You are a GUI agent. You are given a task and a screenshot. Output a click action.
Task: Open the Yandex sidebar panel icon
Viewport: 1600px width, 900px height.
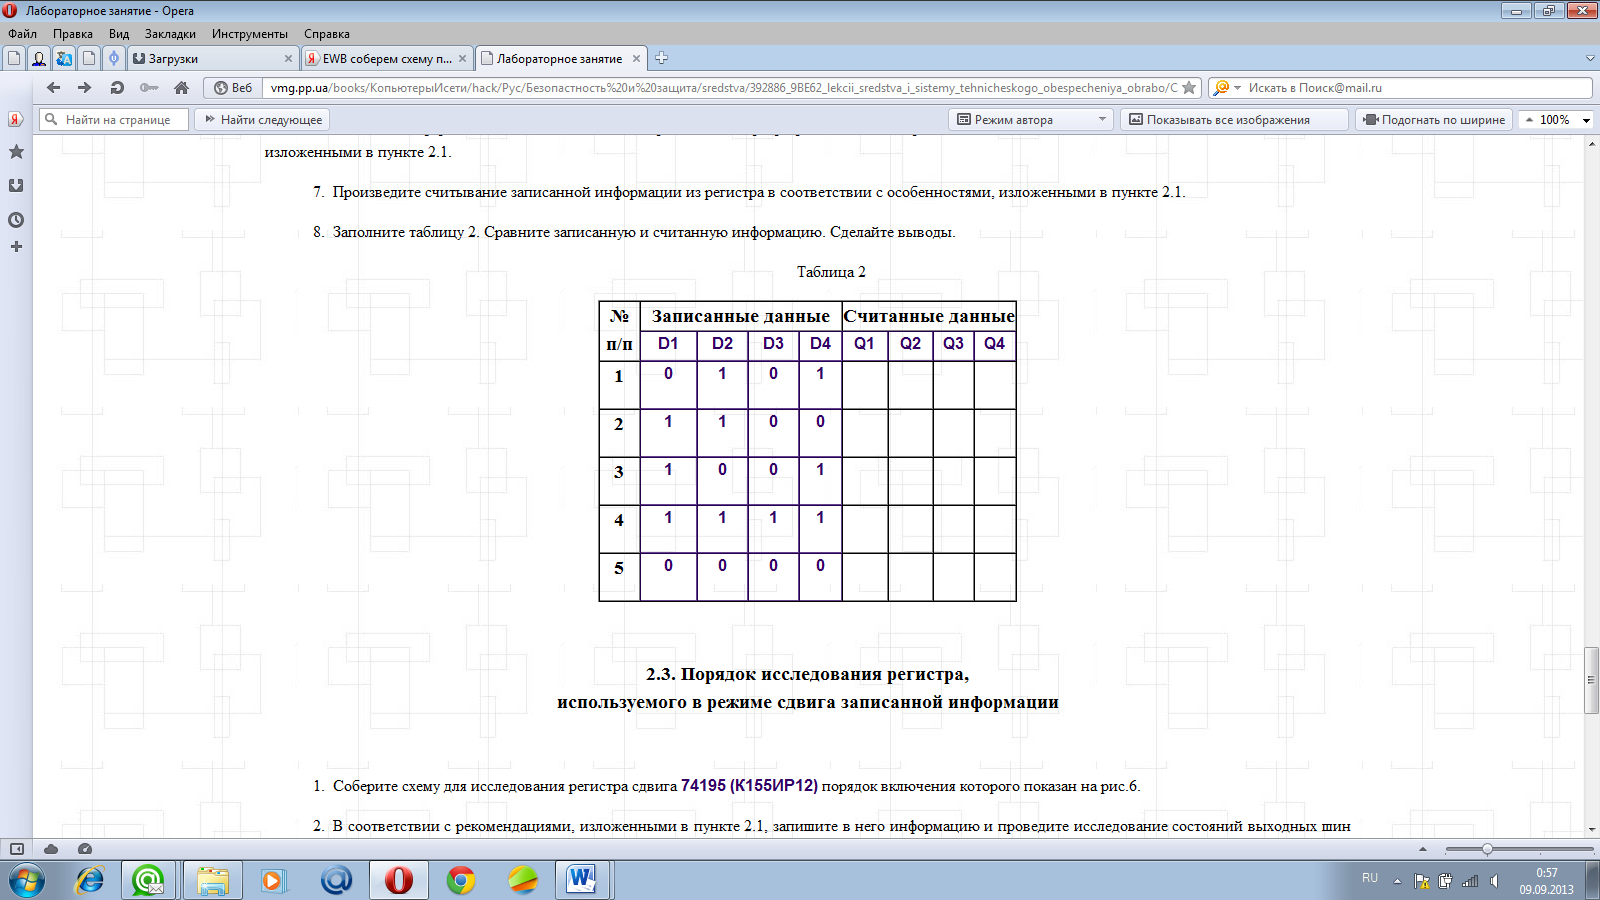click(16, 119)
